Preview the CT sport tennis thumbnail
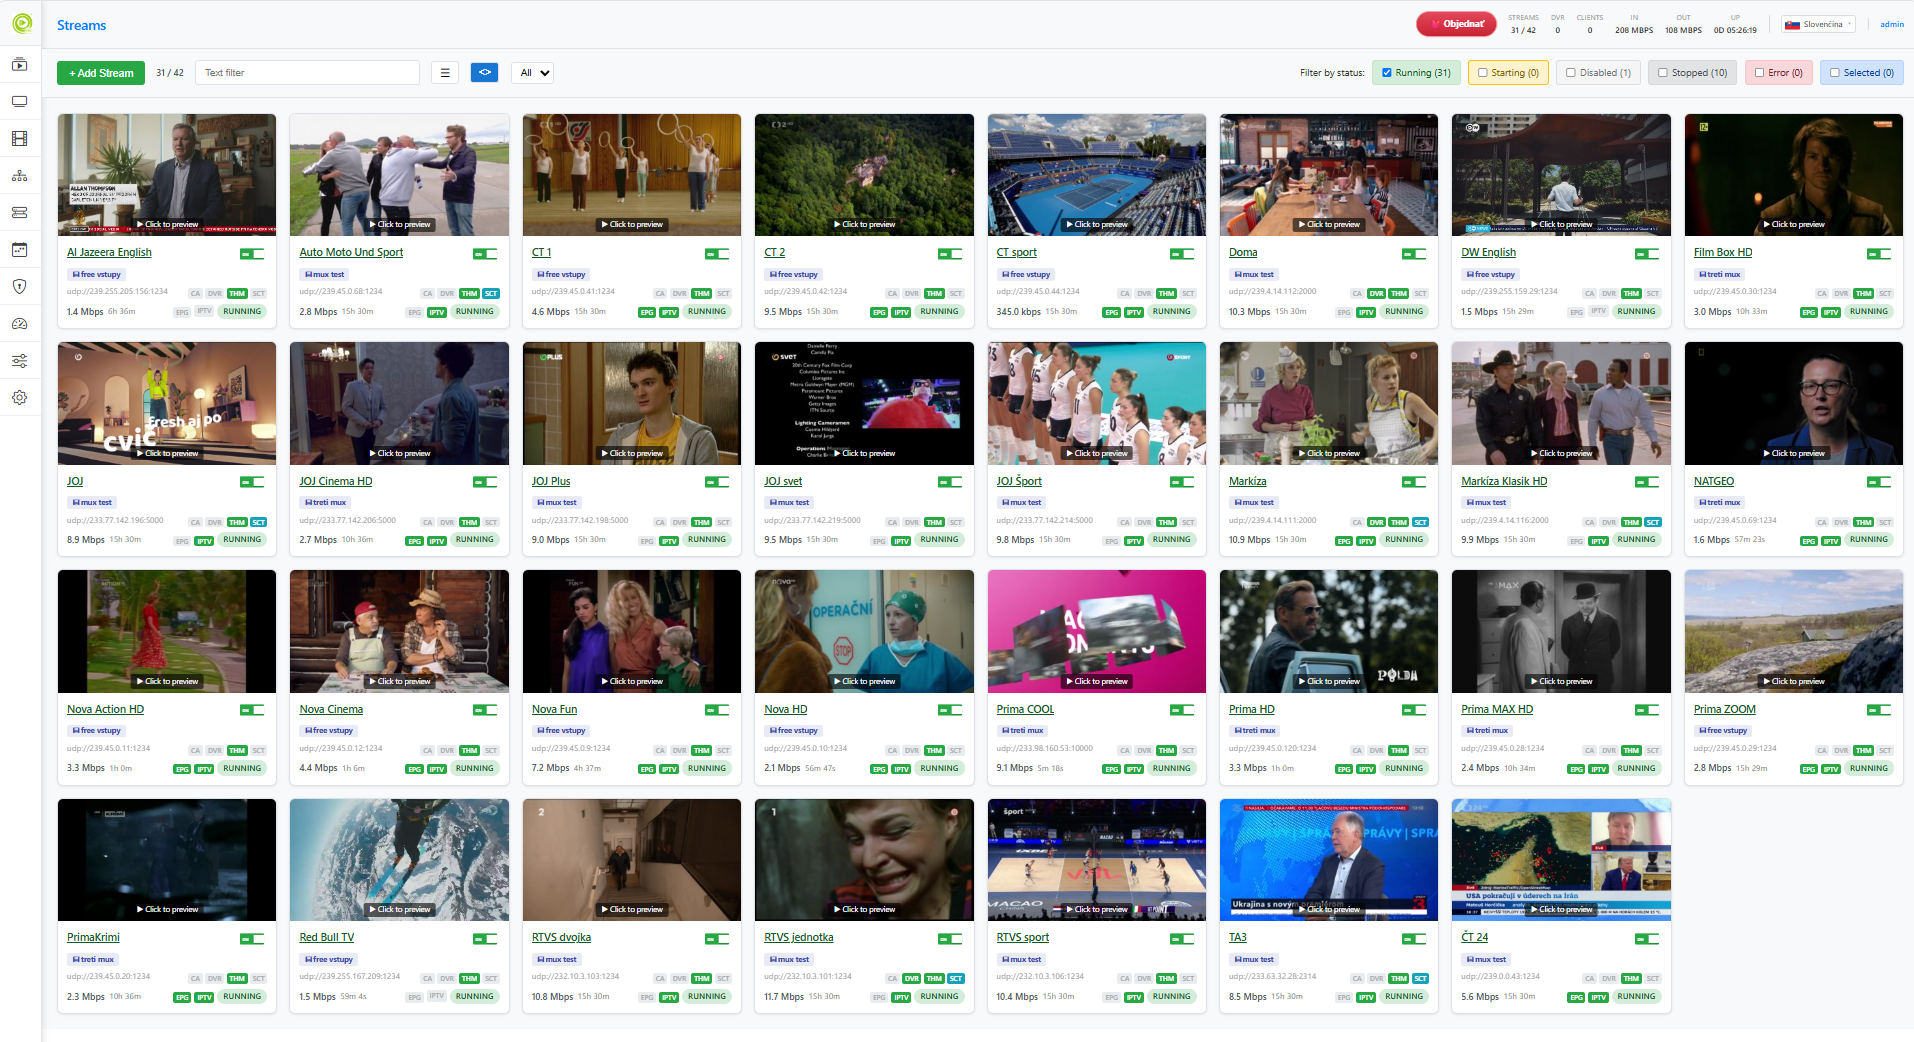Image resolution: width=1914 pixels, height=1042 pixels. [x=1097, y=175]
